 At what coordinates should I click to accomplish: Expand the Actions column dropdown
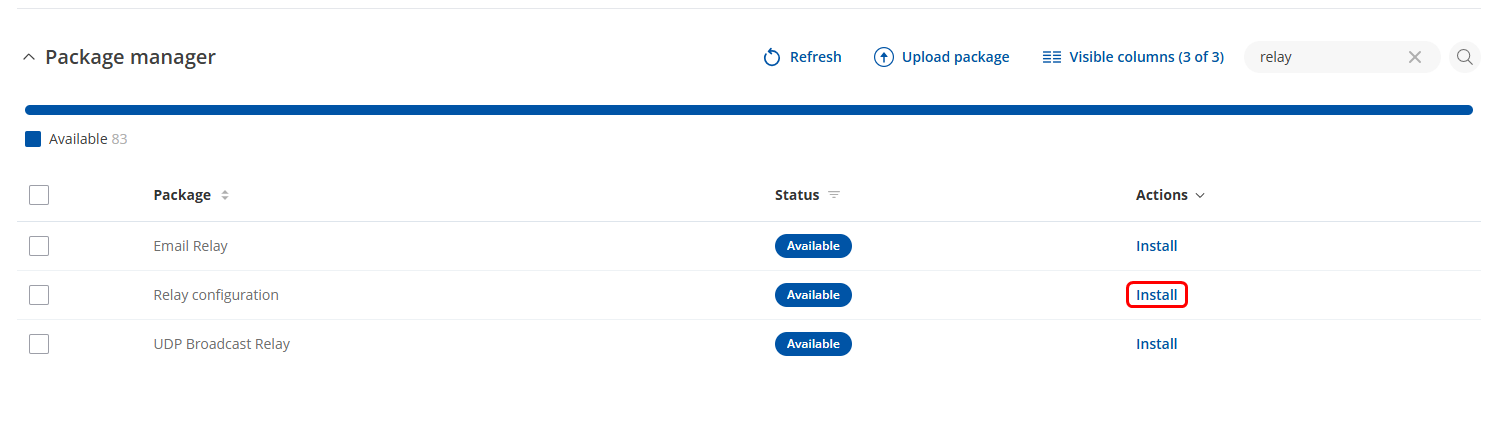pos(1200,196)
